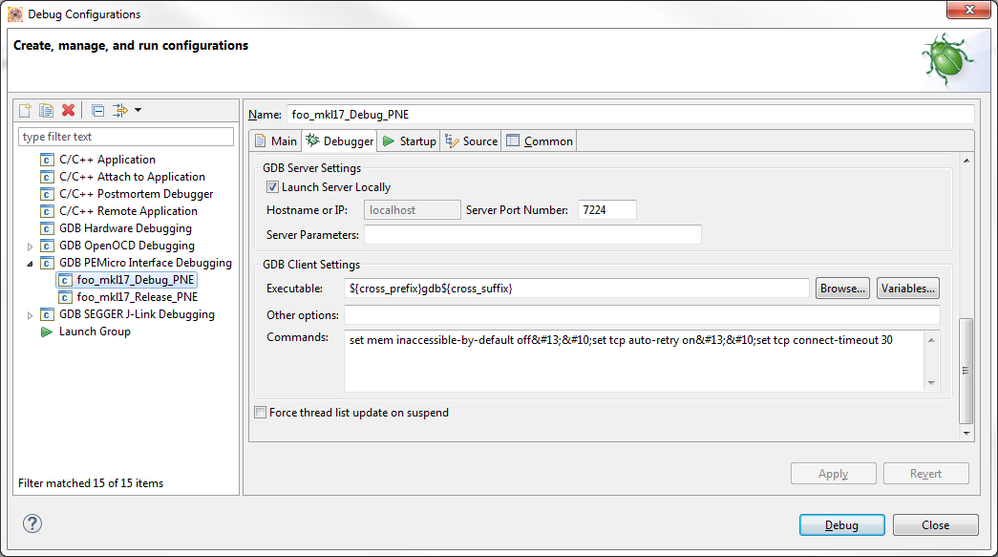Click the C/C++ Postmortem Debugger icon
Screen dimensions: 998x557
(x=46, y=194)
